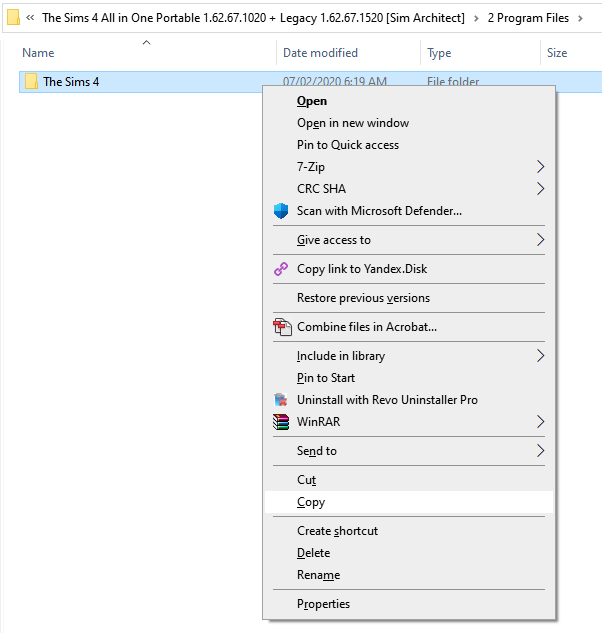Select Include in library entry
This screenshot has width=602, height=633.
409,356
